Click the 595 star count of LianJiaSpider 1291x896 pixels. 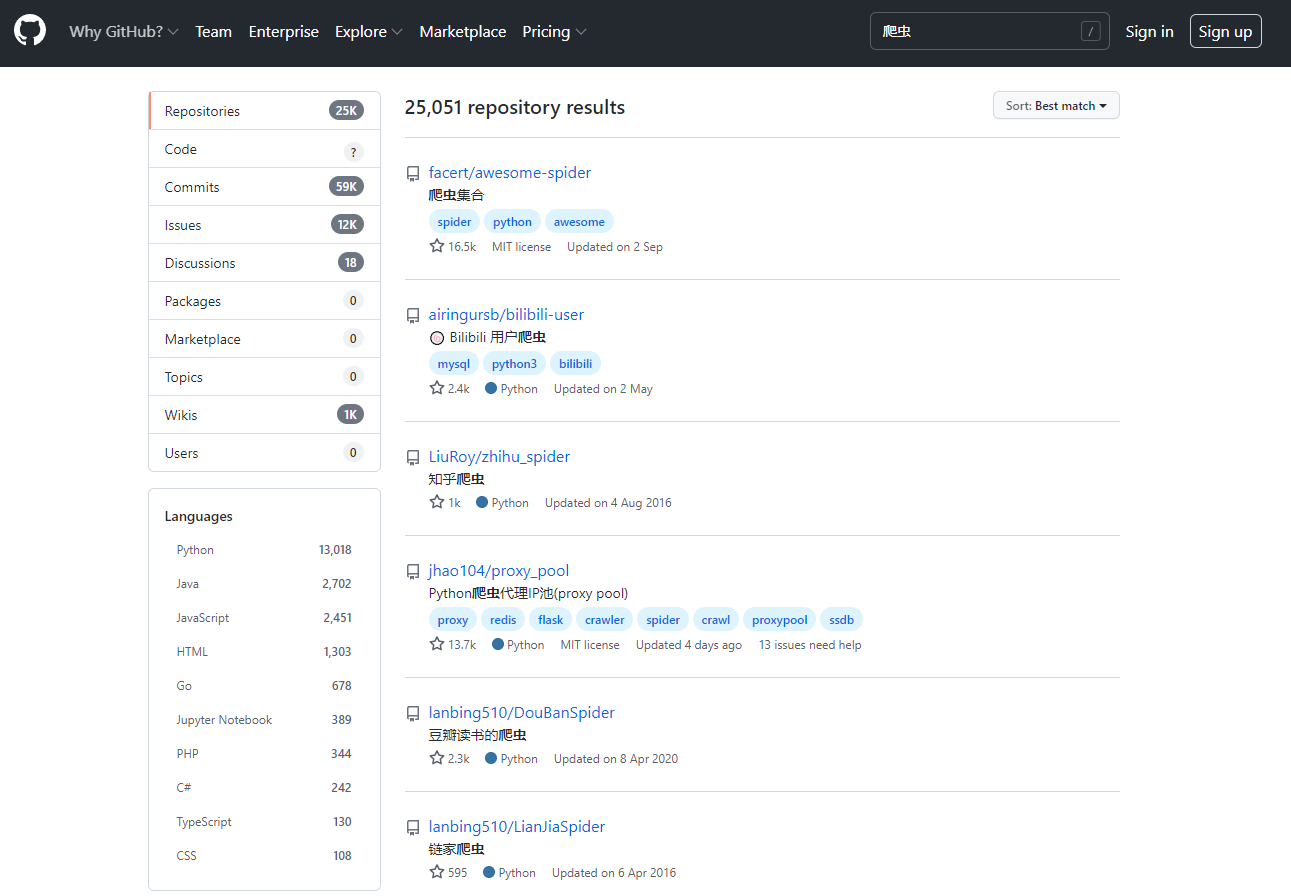tap(448, 872)
